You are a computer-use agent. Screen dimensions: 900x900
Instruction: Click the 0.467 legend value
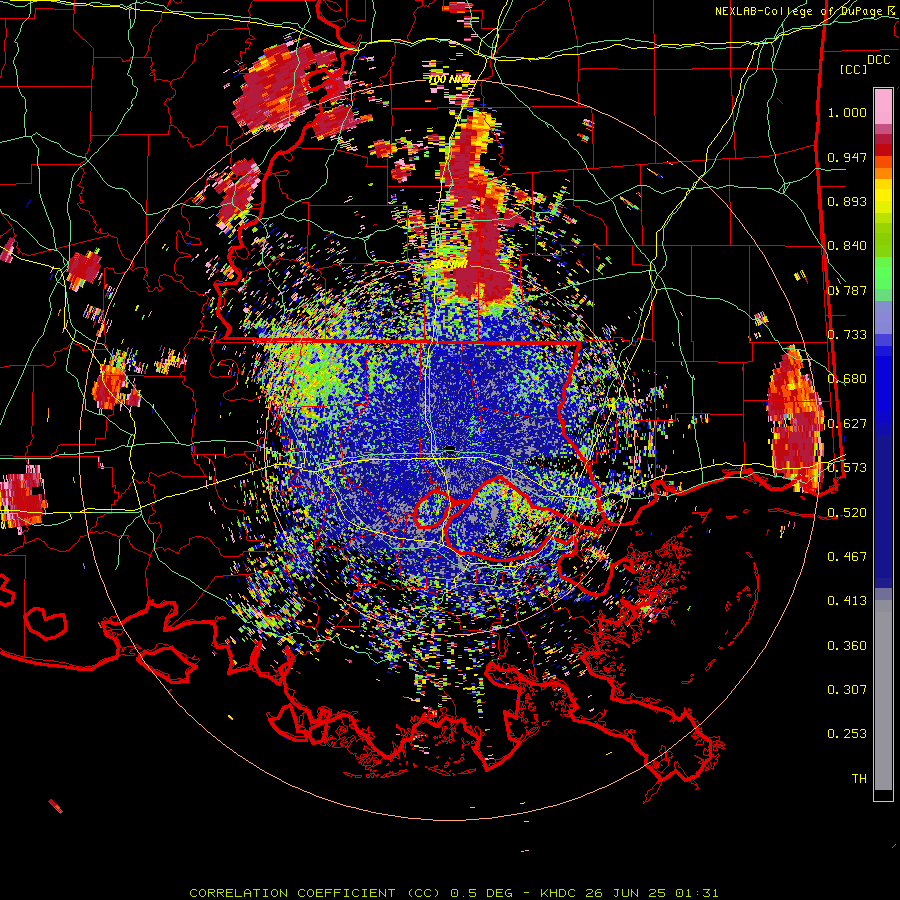847,557
